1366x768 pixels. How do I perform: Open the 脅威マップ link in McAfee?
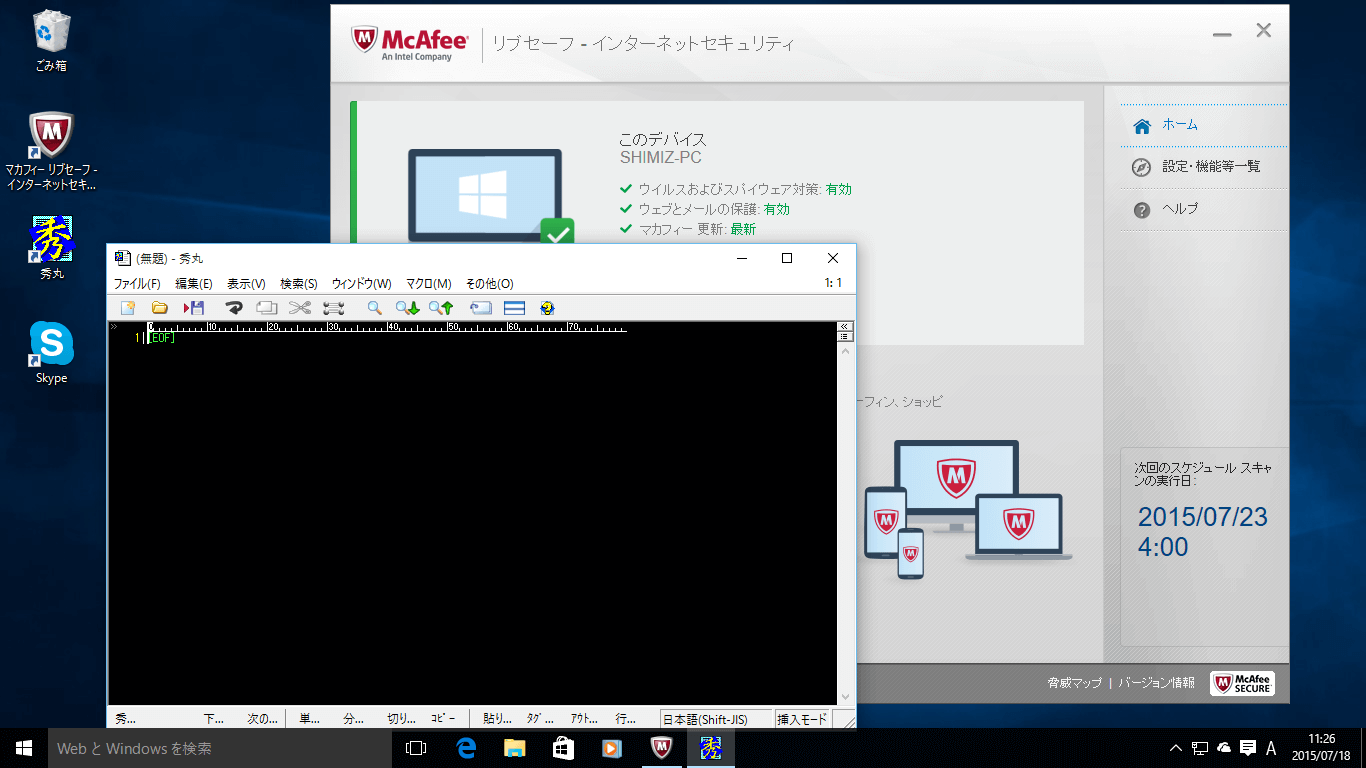pyautogui.click(x=1074, y=682)
